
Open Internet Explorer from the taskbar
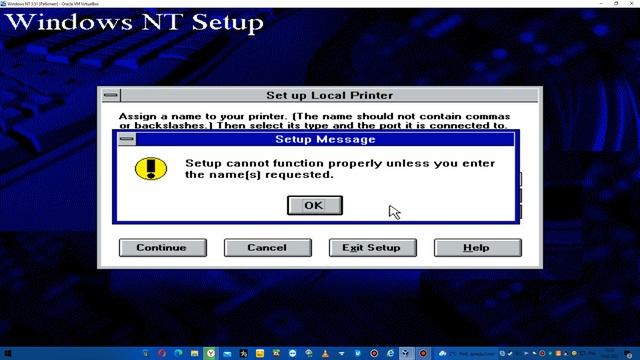tap(391, 353)
